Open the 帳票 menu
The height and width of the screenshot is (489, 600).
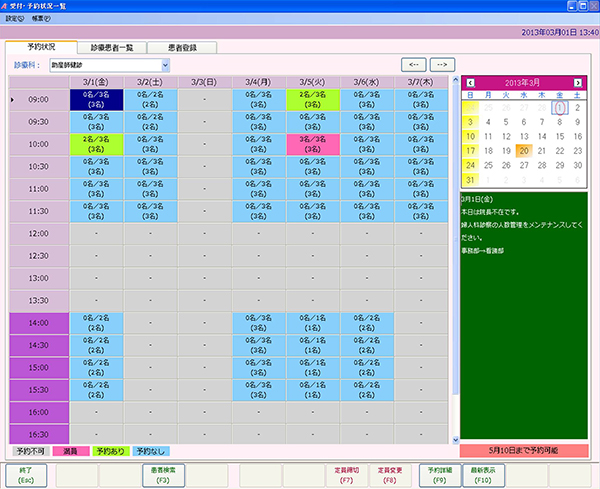pos(41,18)
